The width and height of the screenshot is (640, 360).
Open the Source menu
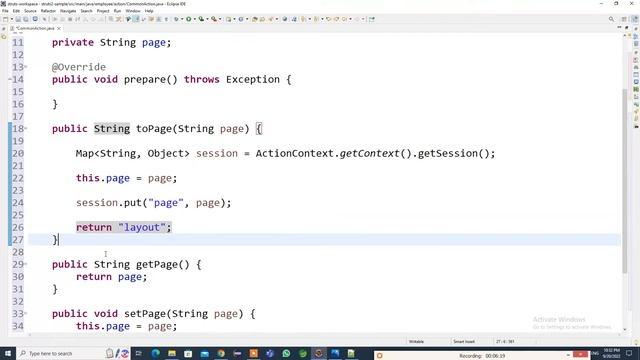(x=30, y=11)
